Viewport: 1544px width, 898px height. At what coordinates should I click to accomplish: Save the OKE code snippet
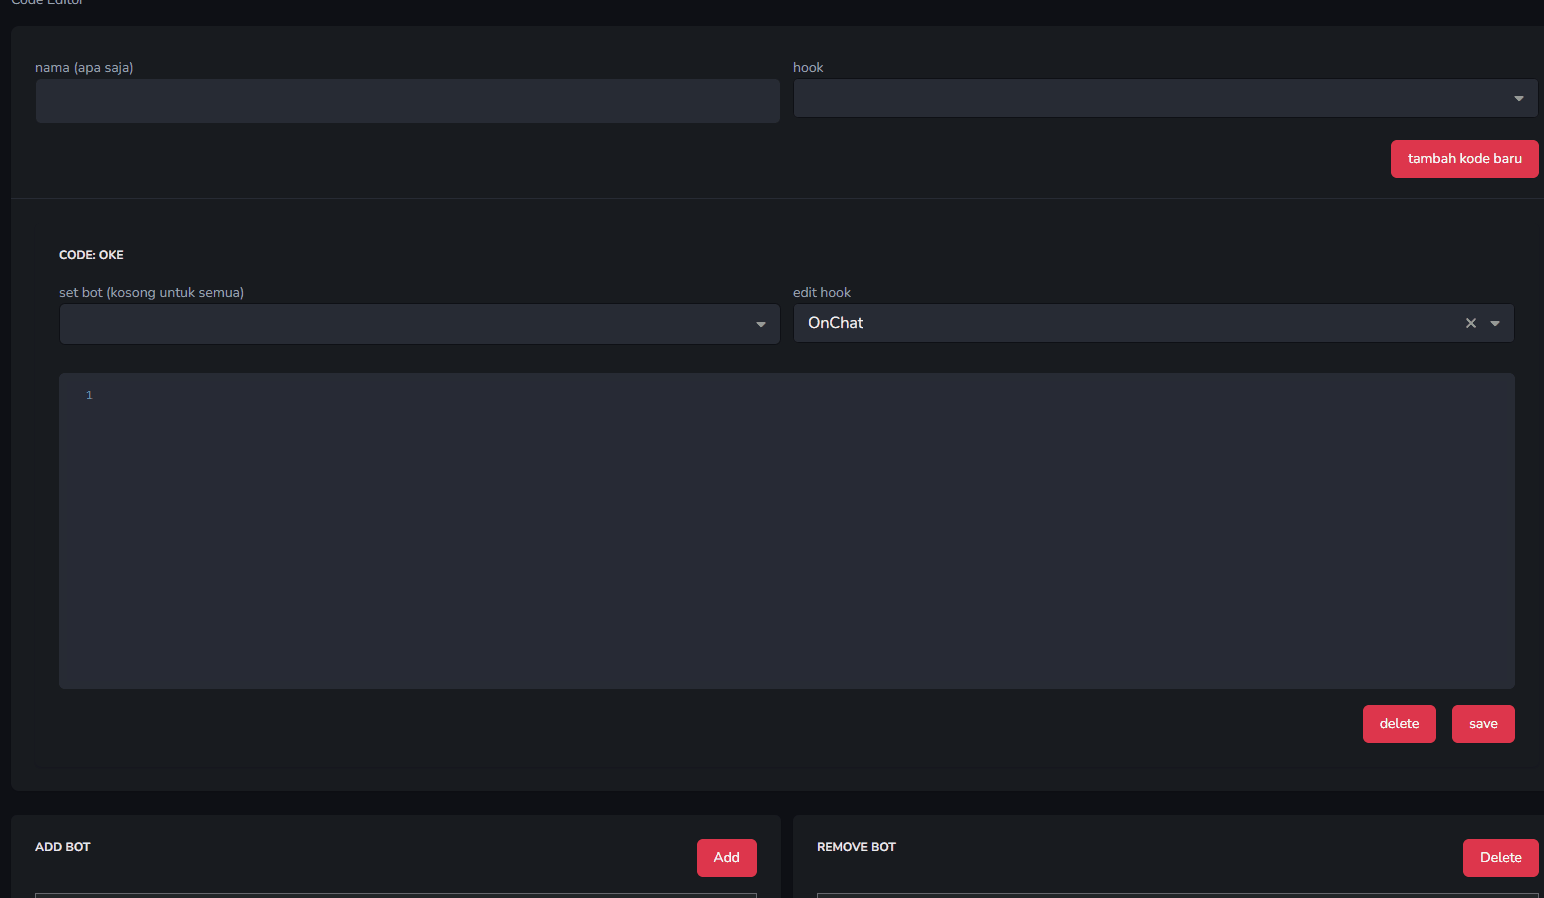[1482, 724]
